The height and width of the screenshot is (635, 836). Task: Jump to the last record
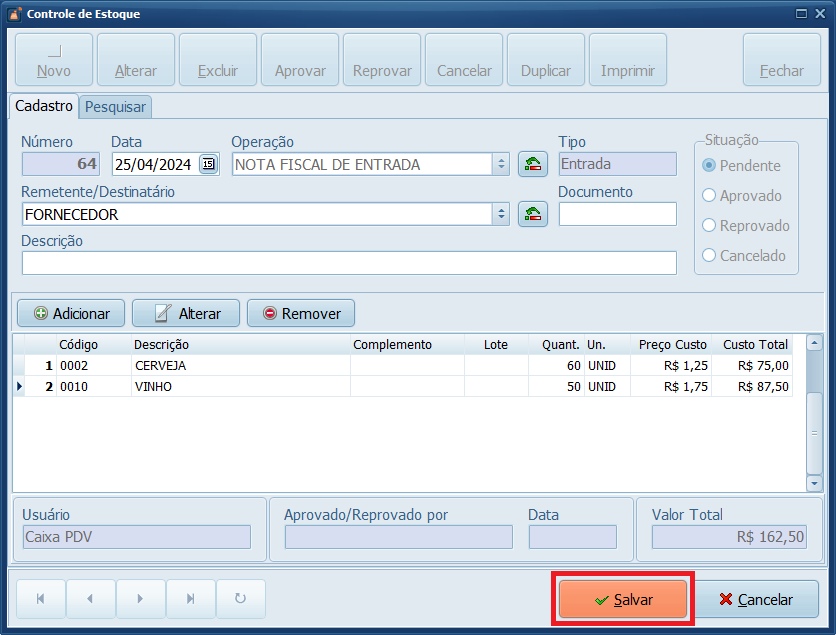190,599
